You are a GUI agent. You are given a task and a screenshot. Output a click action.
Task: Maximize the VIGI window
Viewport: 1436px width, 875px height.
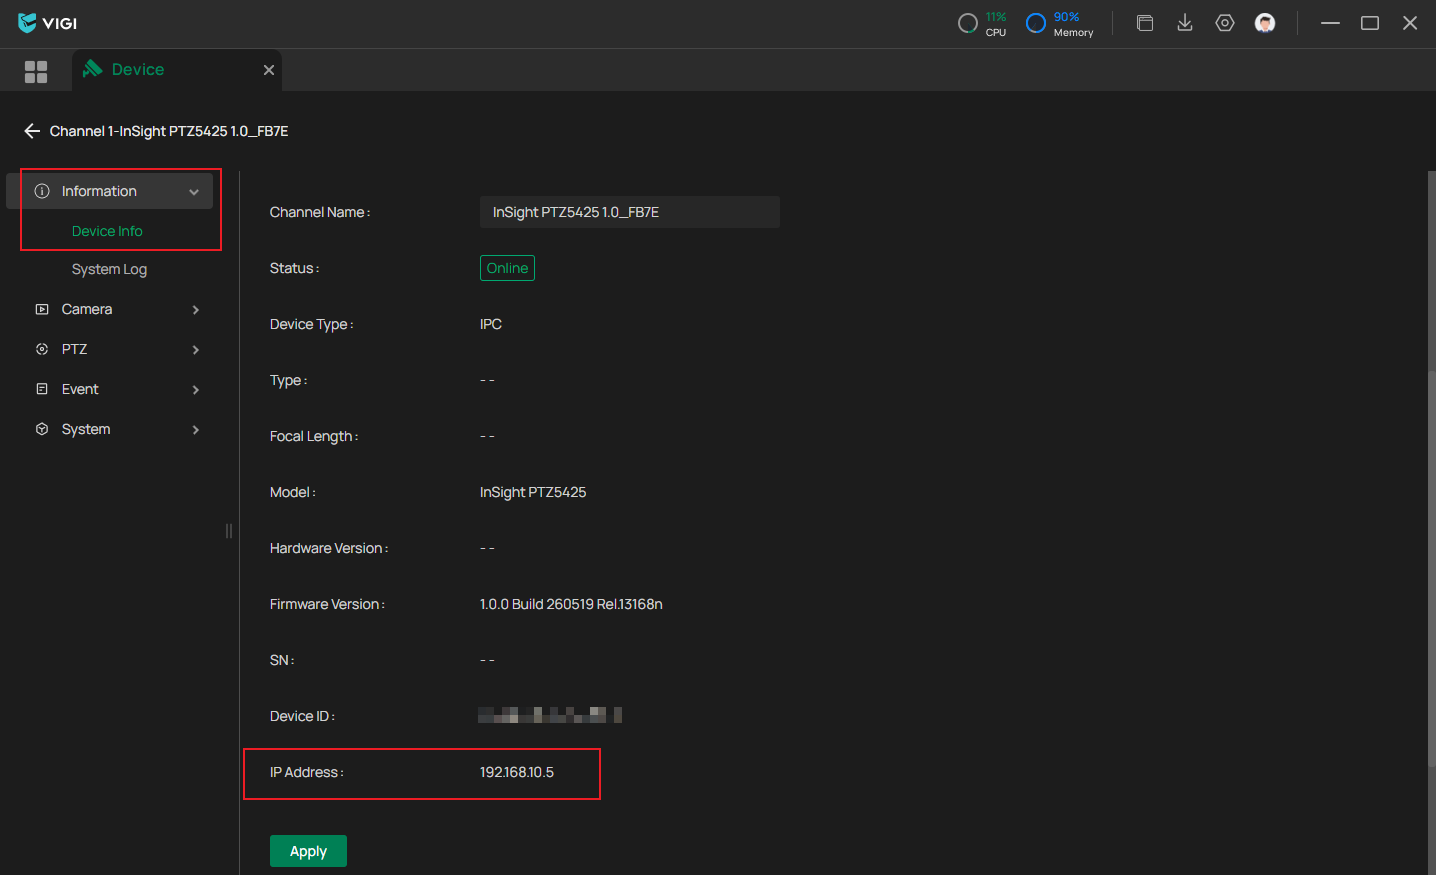pyautogui.click(x=1370, y=23)
